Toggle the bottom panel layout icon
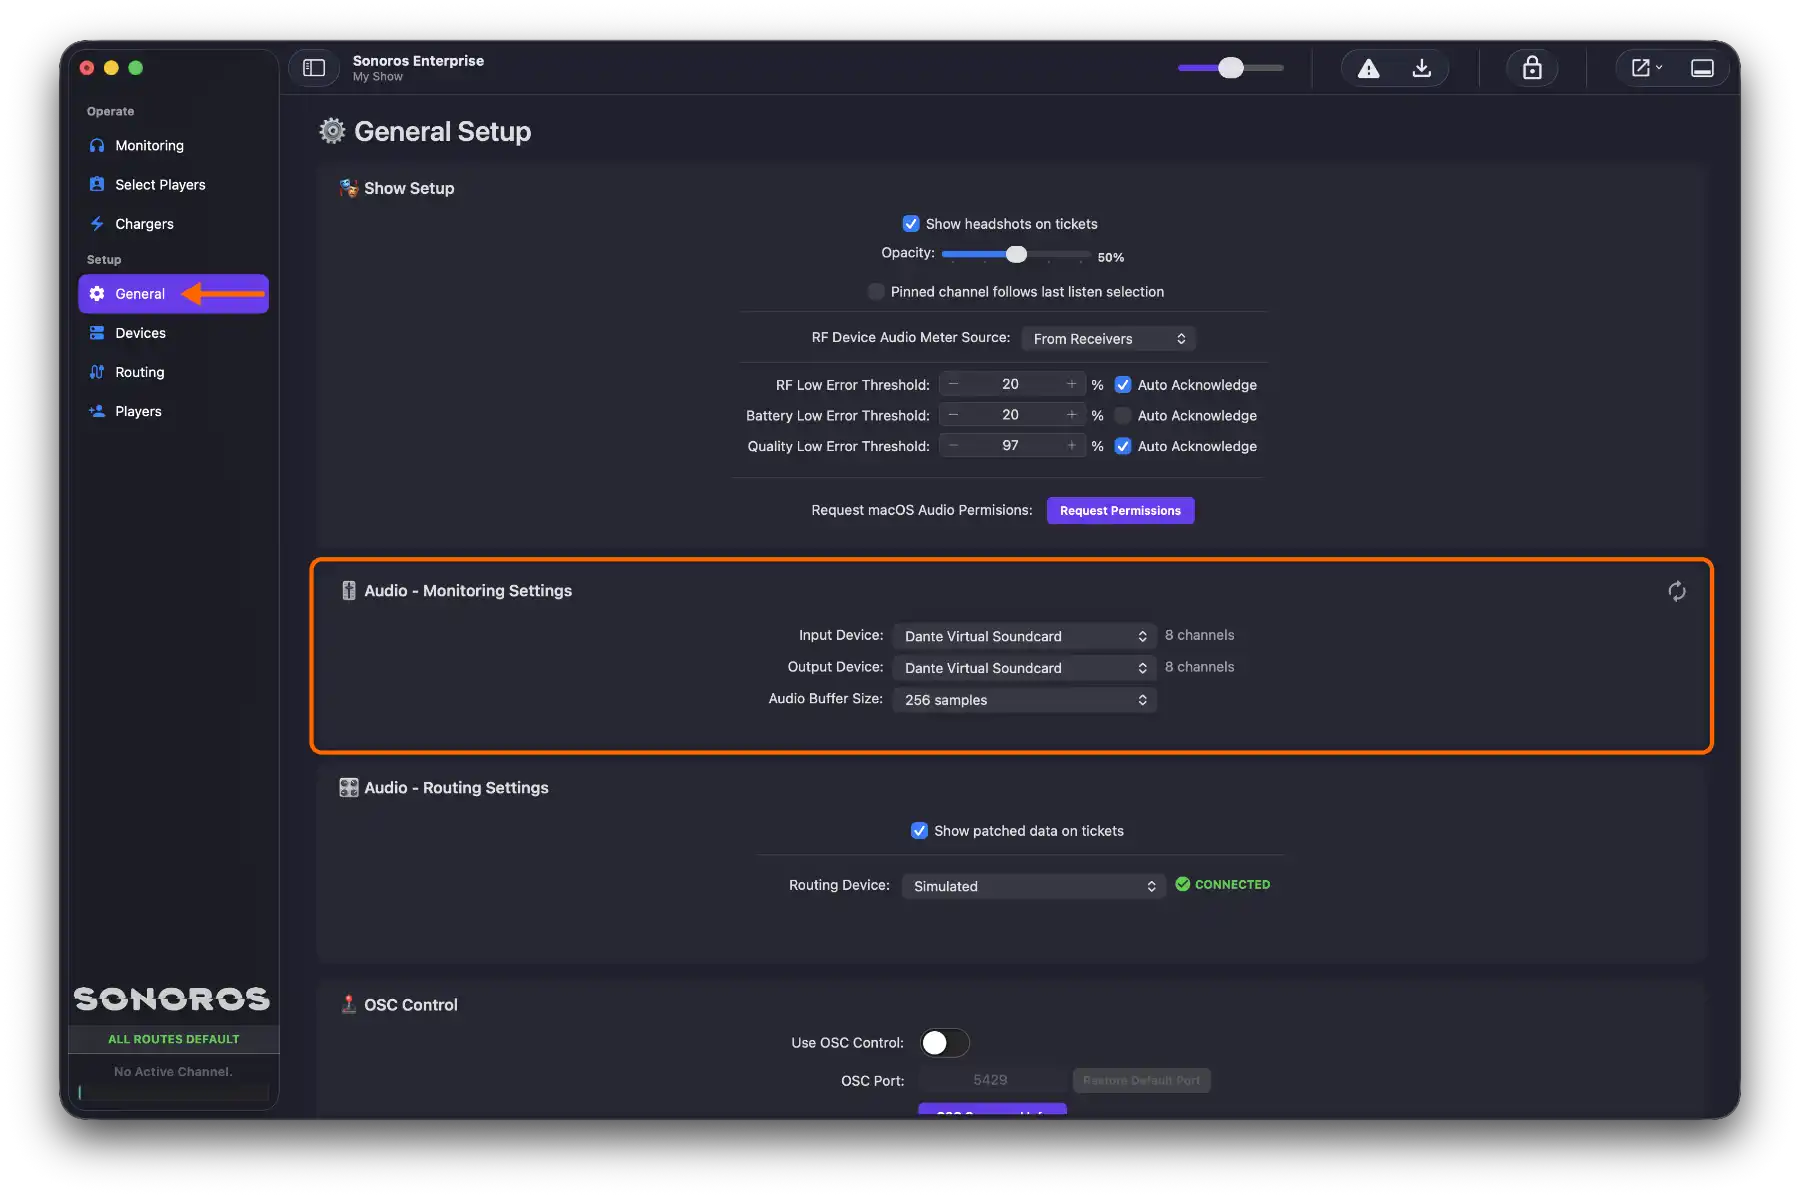The image size is (1800, 1198). pos(1702,68)
